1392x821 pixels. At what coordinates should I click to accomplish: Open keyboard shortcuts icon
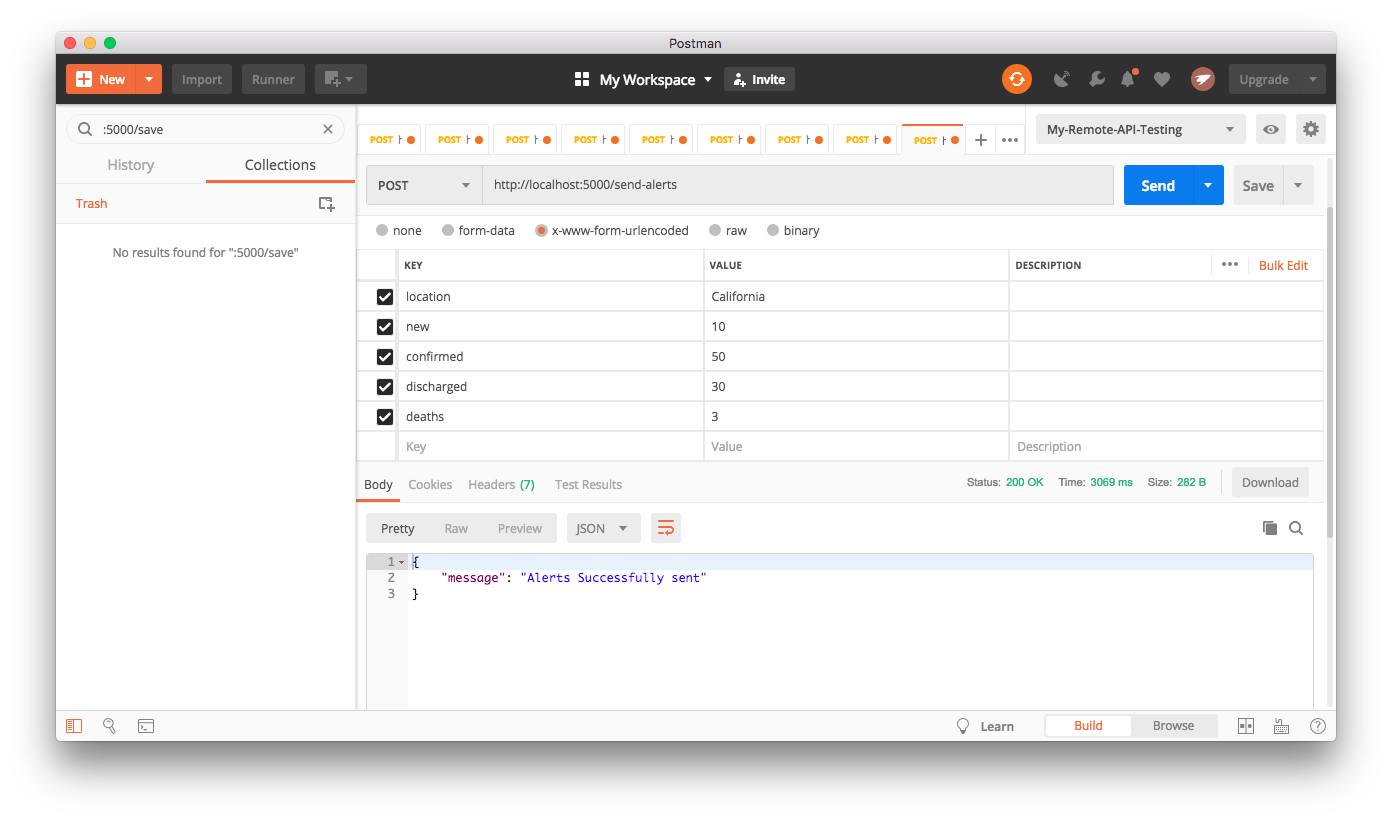click(1281, 726)
